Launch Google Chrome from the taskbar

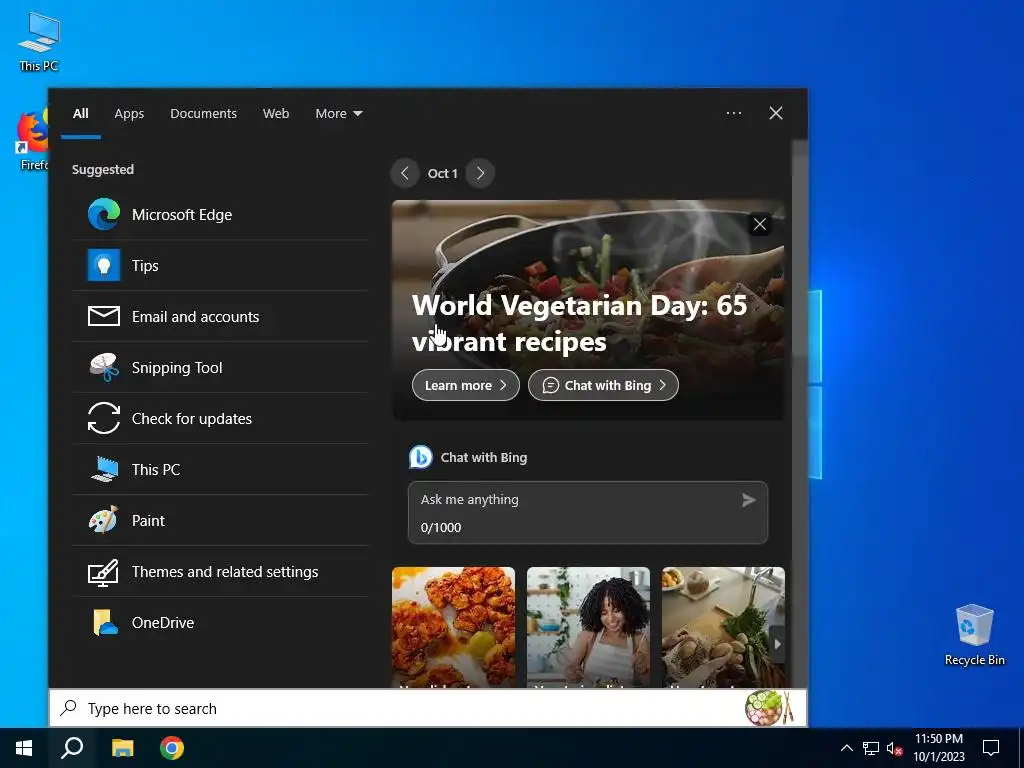pos(172,748)
